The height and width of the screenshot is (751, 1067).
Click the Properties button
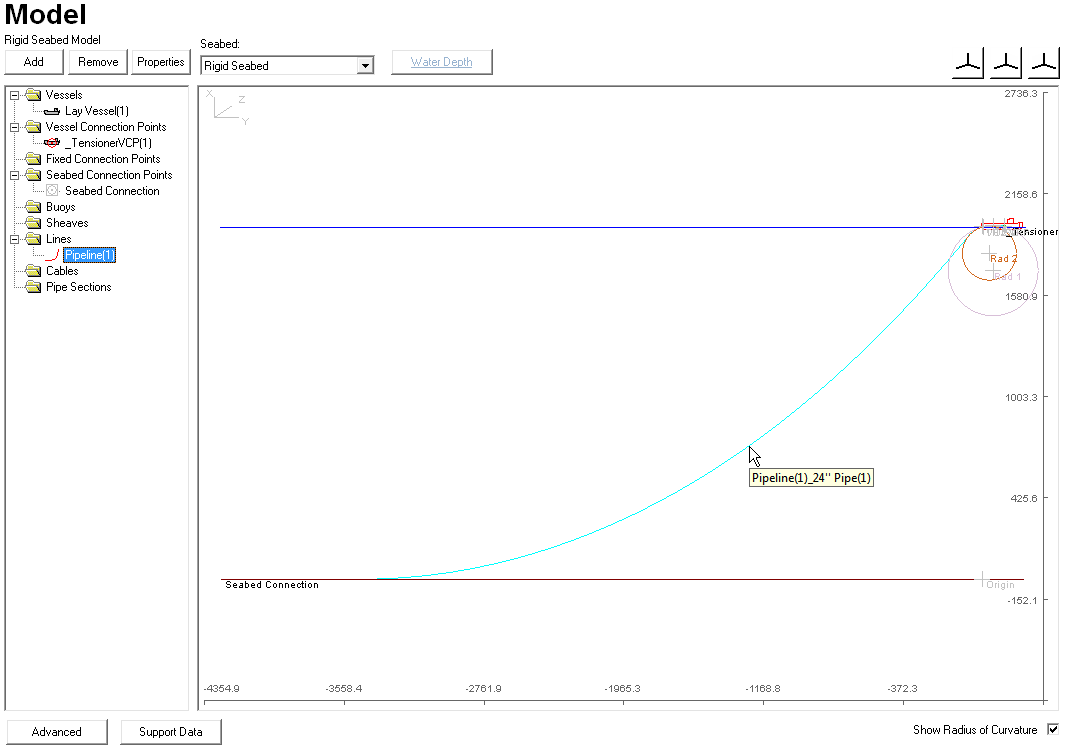point(160,62)
